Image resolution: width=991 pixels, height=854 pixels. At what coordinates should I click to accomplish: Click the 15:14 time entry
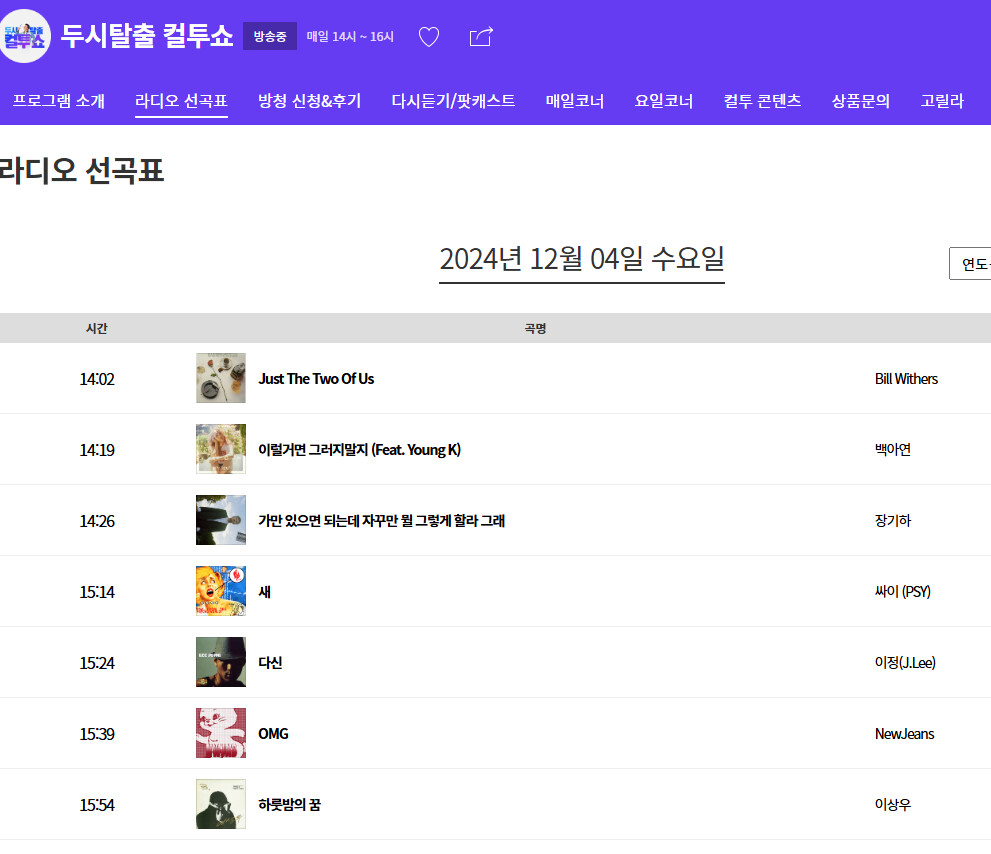[x=97, y=592]
